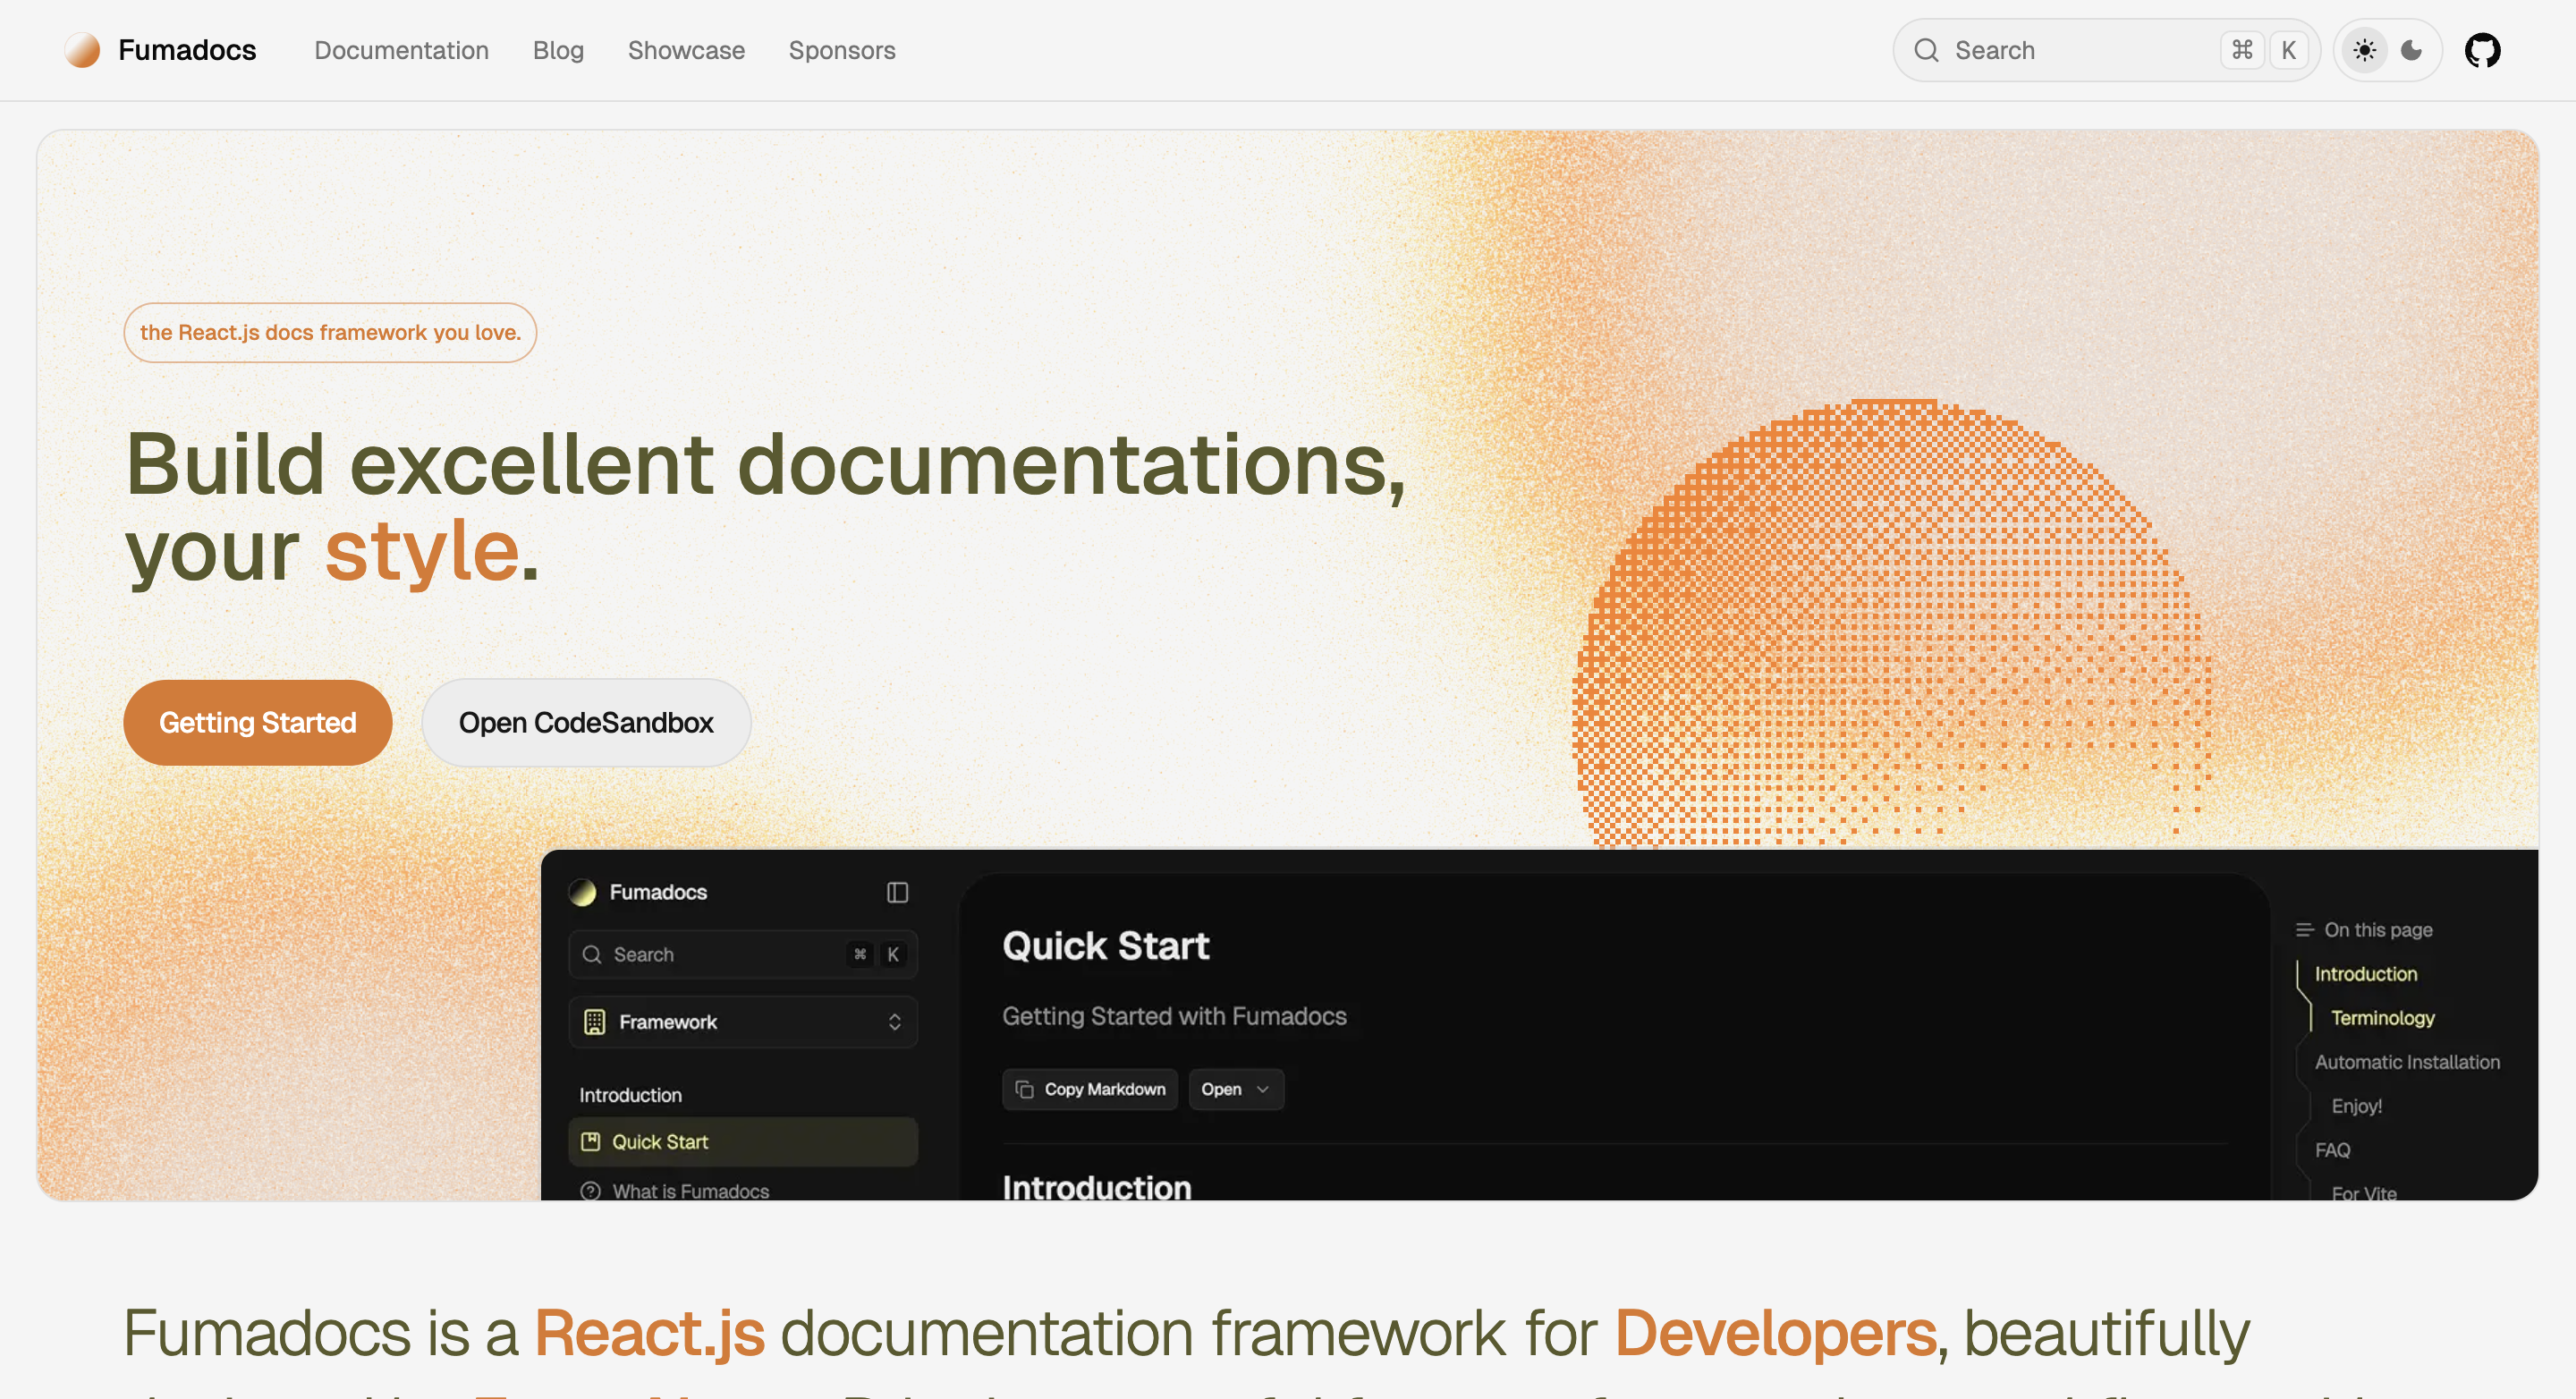Click Open CodeSandbox button
This screenshot has height=1399, width=2576.
coord(586,723)
